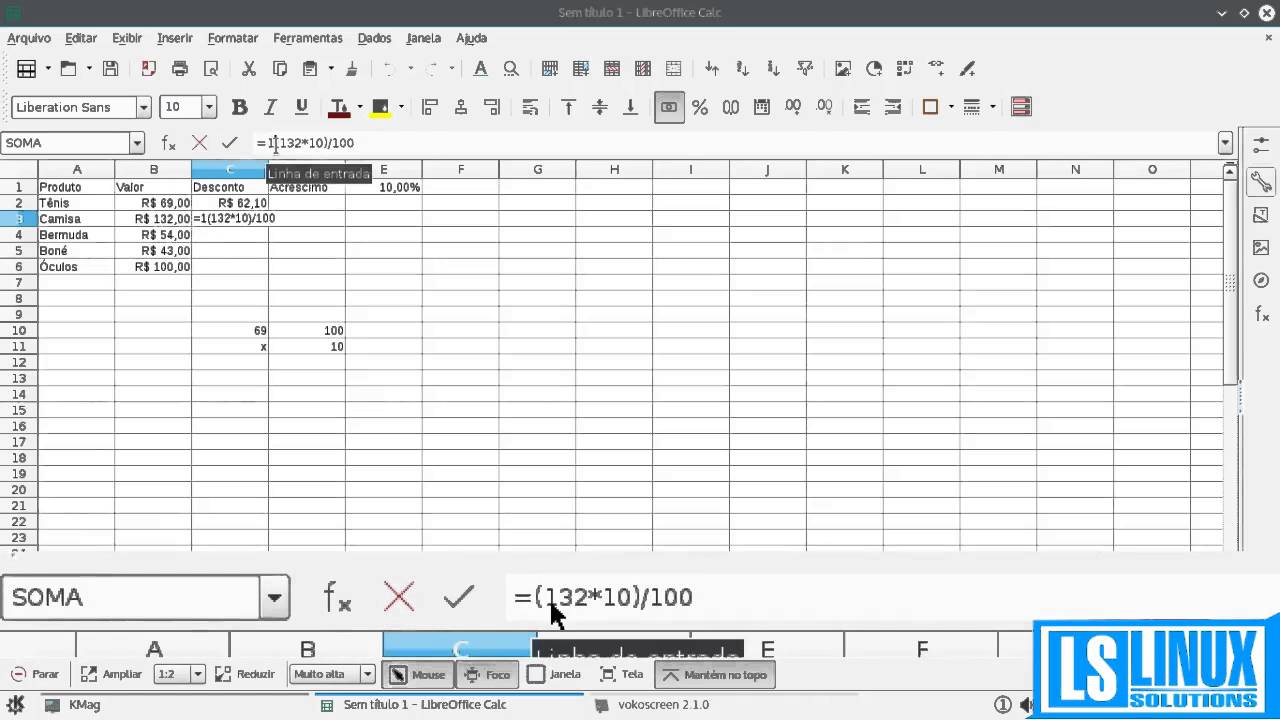The image size is (1280, 720).
Task: Switch to vokoscreen 2.1.0 taskbar entry
Action: click(x=650, y=705)
